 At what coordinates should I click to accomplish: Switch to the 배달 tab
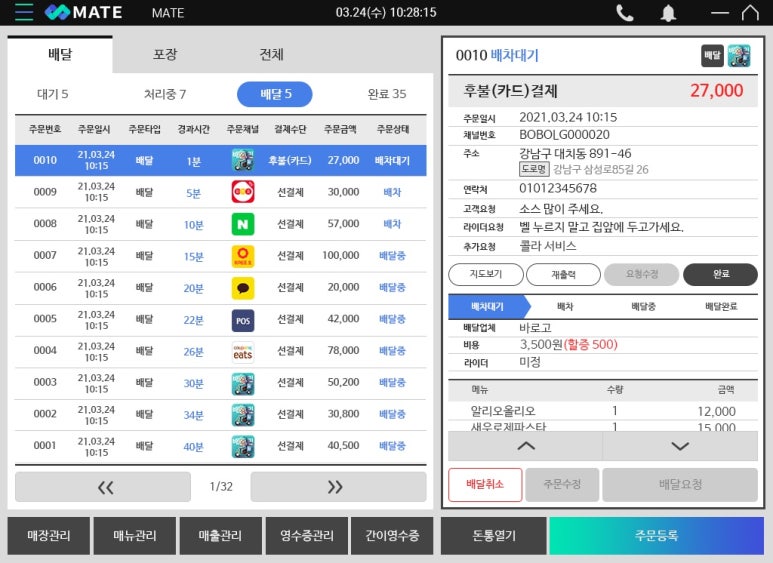(x=60, y=54)
